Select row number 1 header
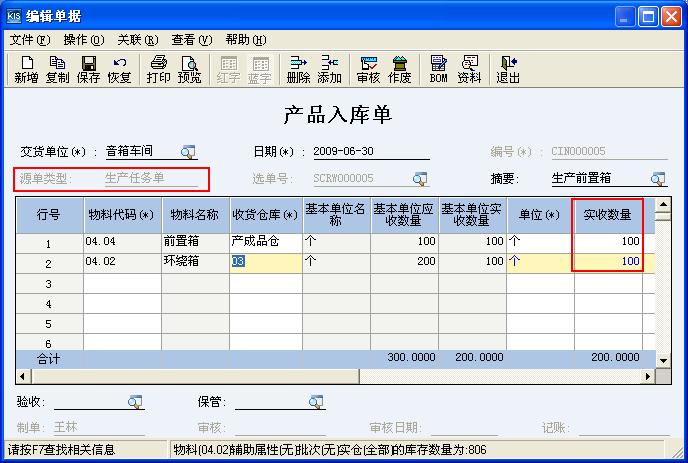The height and width of the screenshot is (463, 688). [x=49, y=244]
